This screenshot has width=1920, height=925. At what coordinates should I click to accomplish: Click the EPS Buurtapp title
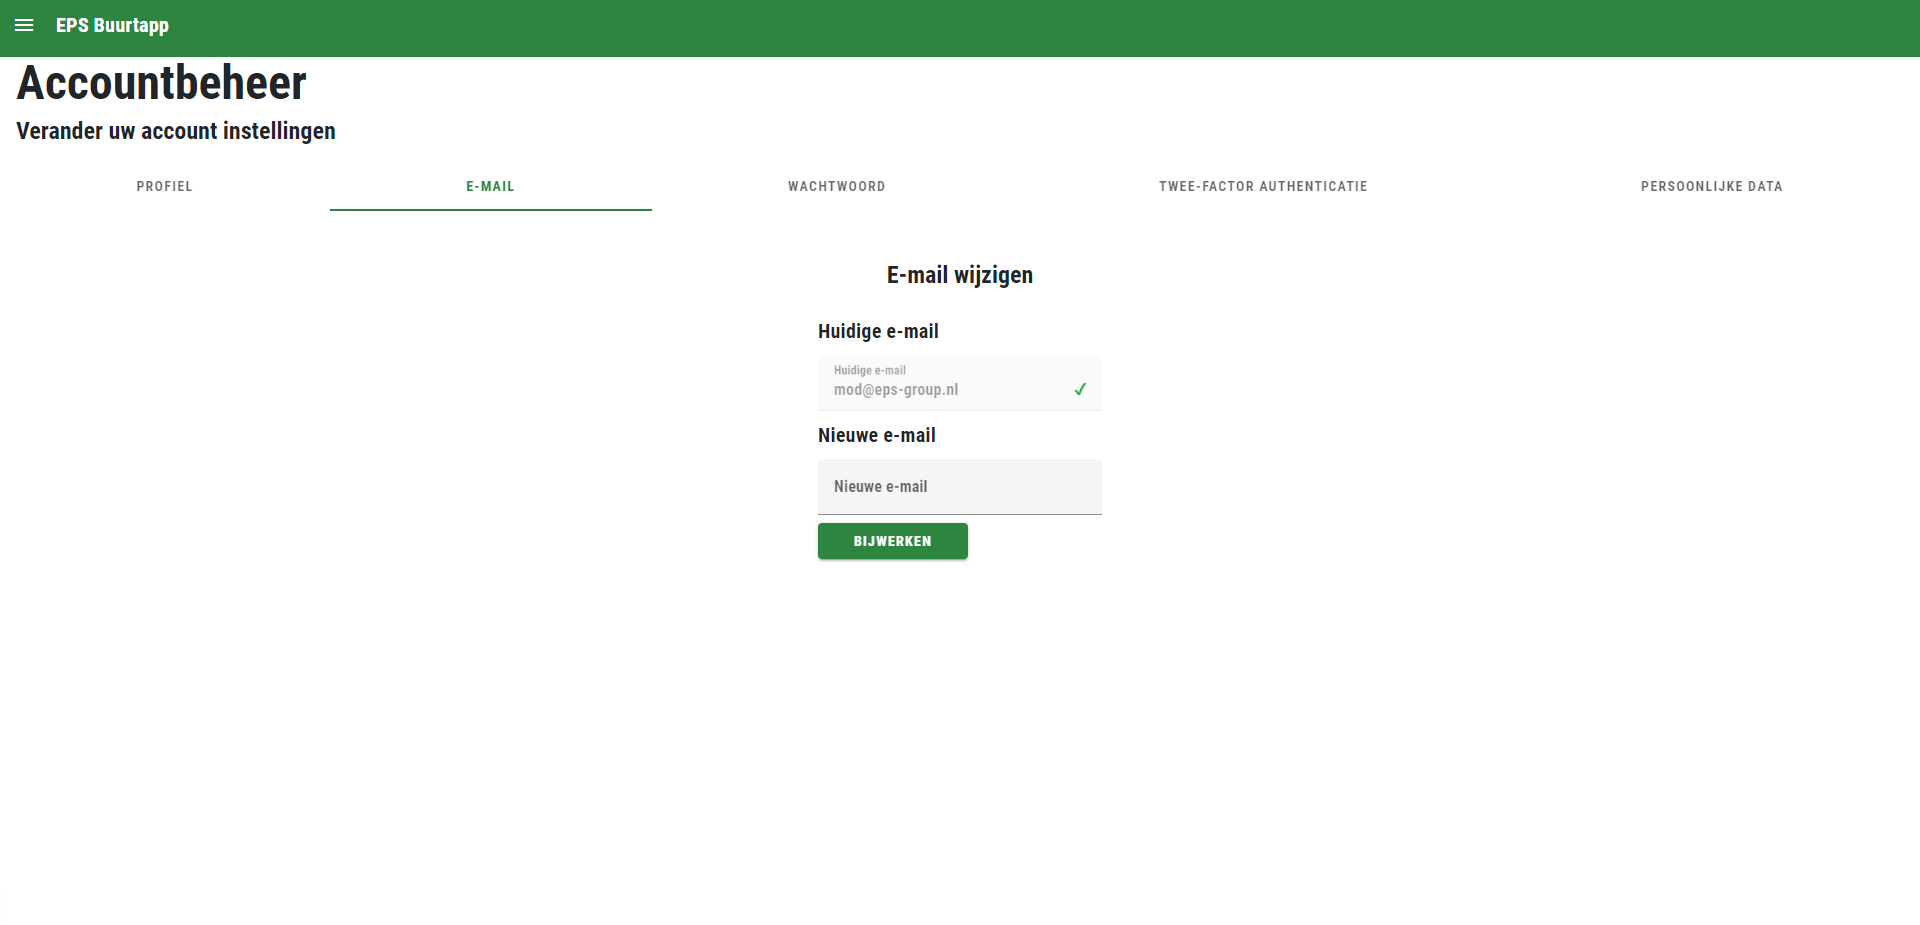tap(112, 25)
